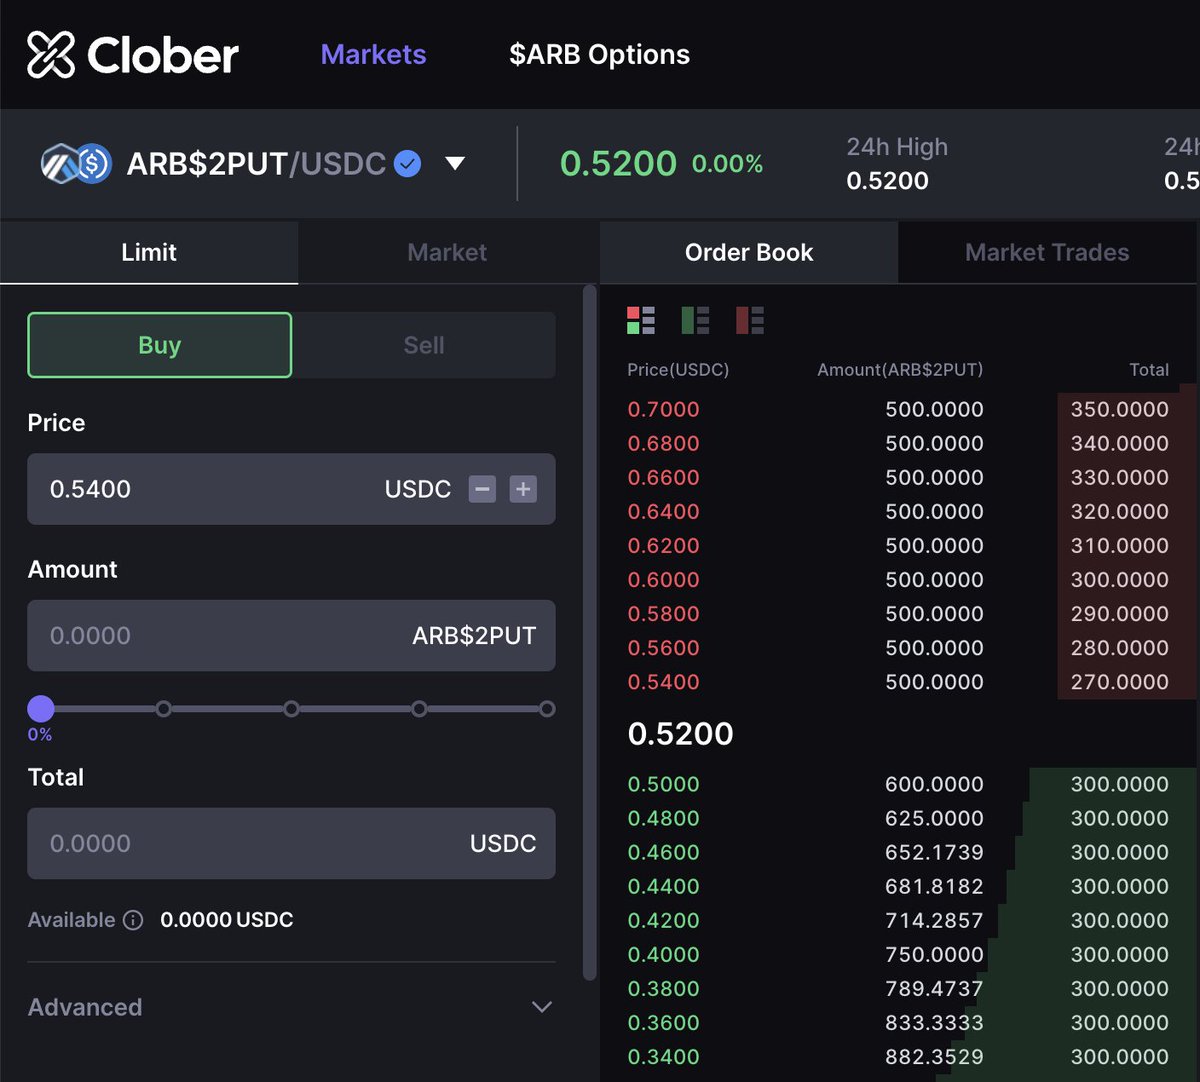The height and width of the screenshot is (1082, 1200).
Task: Select the Buy side toggle
Action: (x=160, y=345)
